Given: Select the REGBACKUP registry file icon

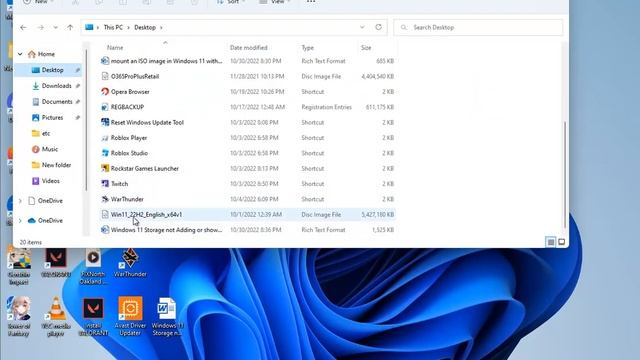Looking at the screenshot, I should point(105,107).
